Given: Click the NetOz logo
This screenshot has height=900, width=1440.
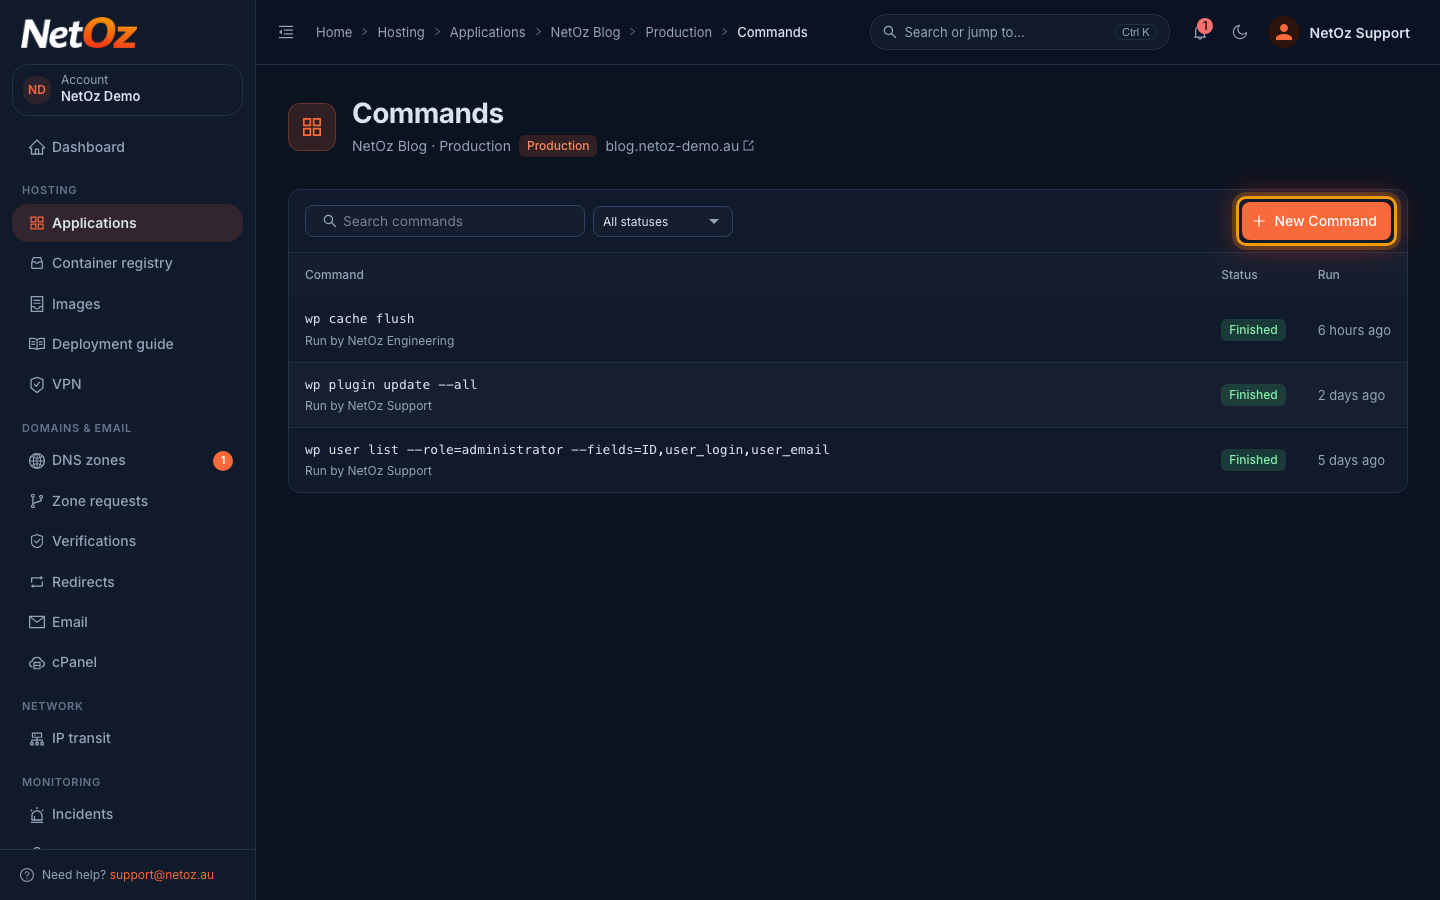Looking at the screenshot, I should (79, 34).
